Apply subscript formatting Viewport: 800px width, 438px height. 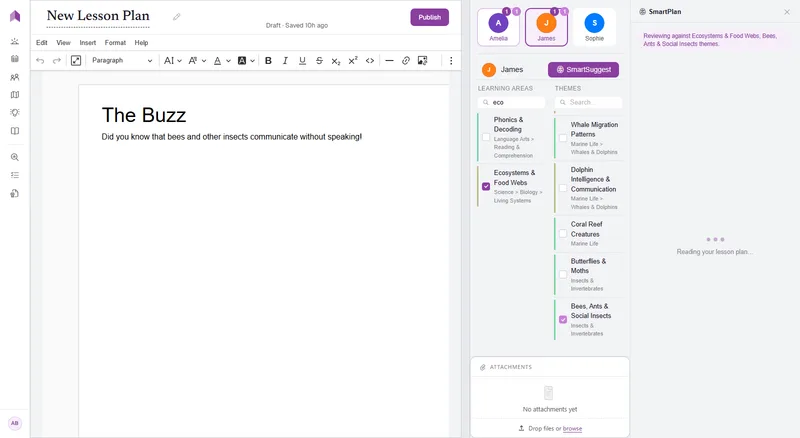(x=336, y=61)
